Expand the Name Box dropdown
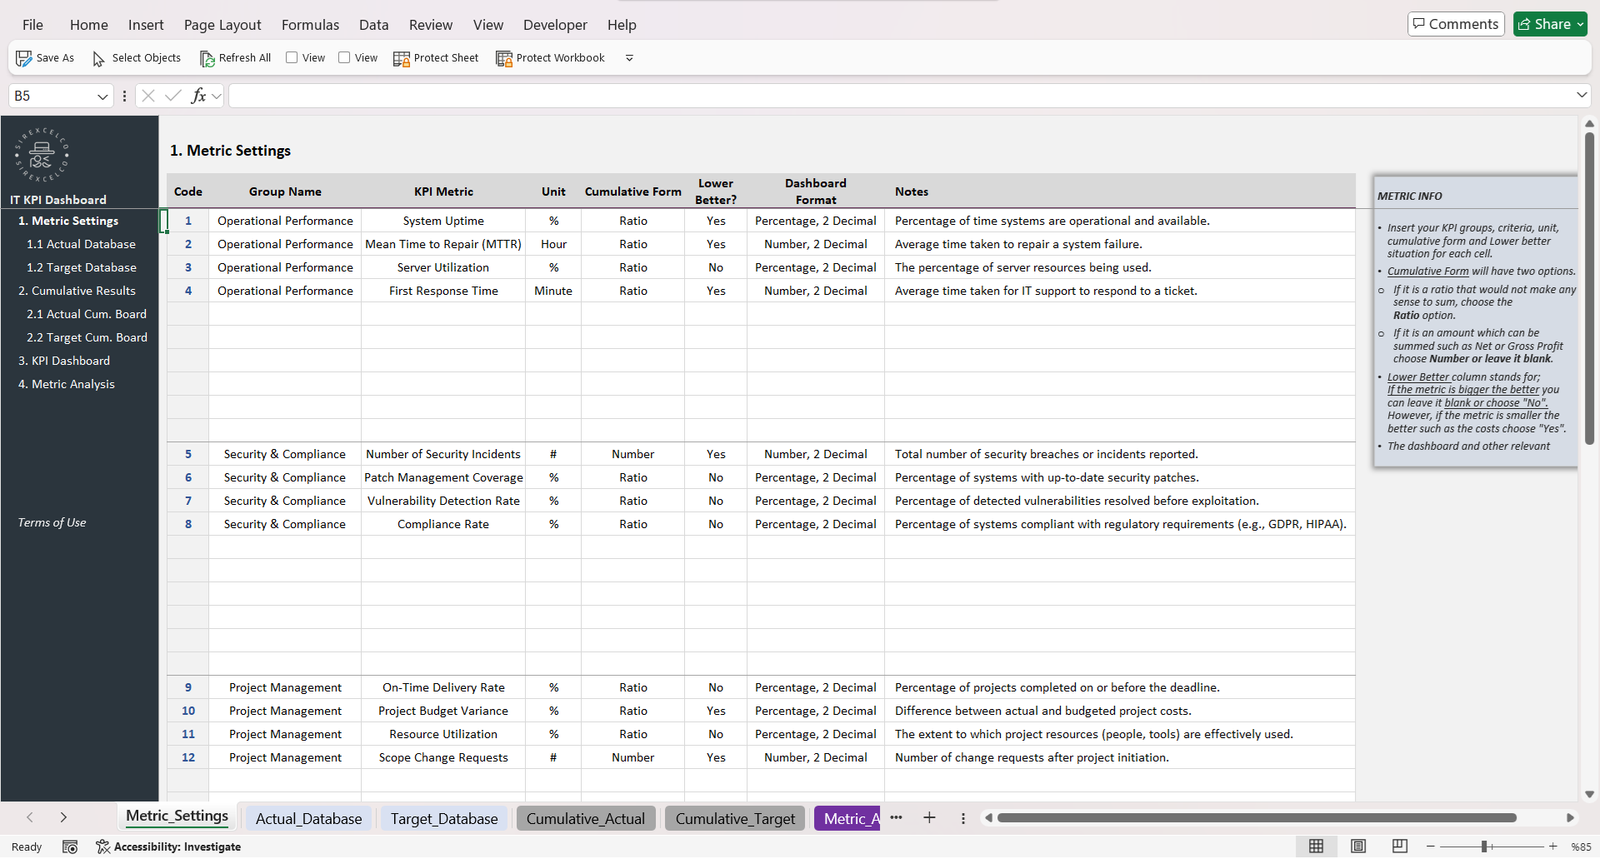This screenshot has height=858, width=1600. (102, 96)
